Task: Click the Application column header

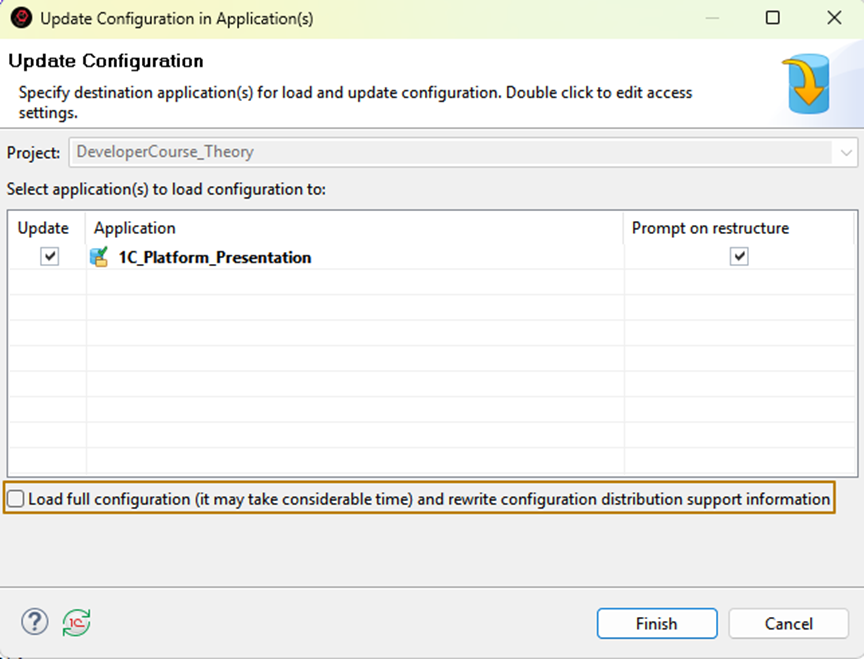Action: coord(135,228)
